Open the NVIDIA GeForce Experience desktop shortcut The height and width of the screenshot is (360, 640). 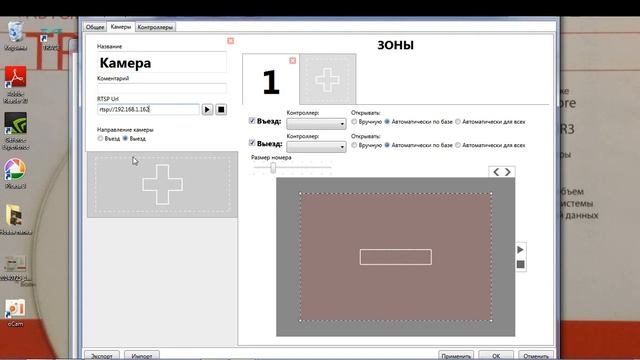(16, 131)
